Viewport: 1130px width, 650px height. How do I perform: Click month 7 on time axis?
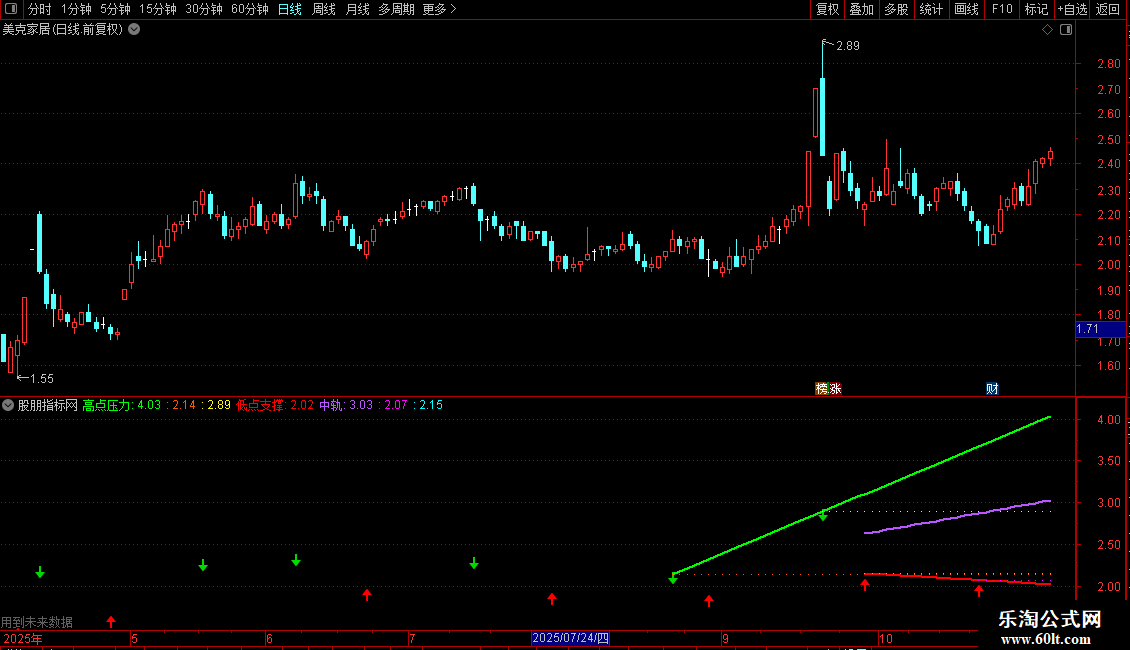click(x=412, y=638)
